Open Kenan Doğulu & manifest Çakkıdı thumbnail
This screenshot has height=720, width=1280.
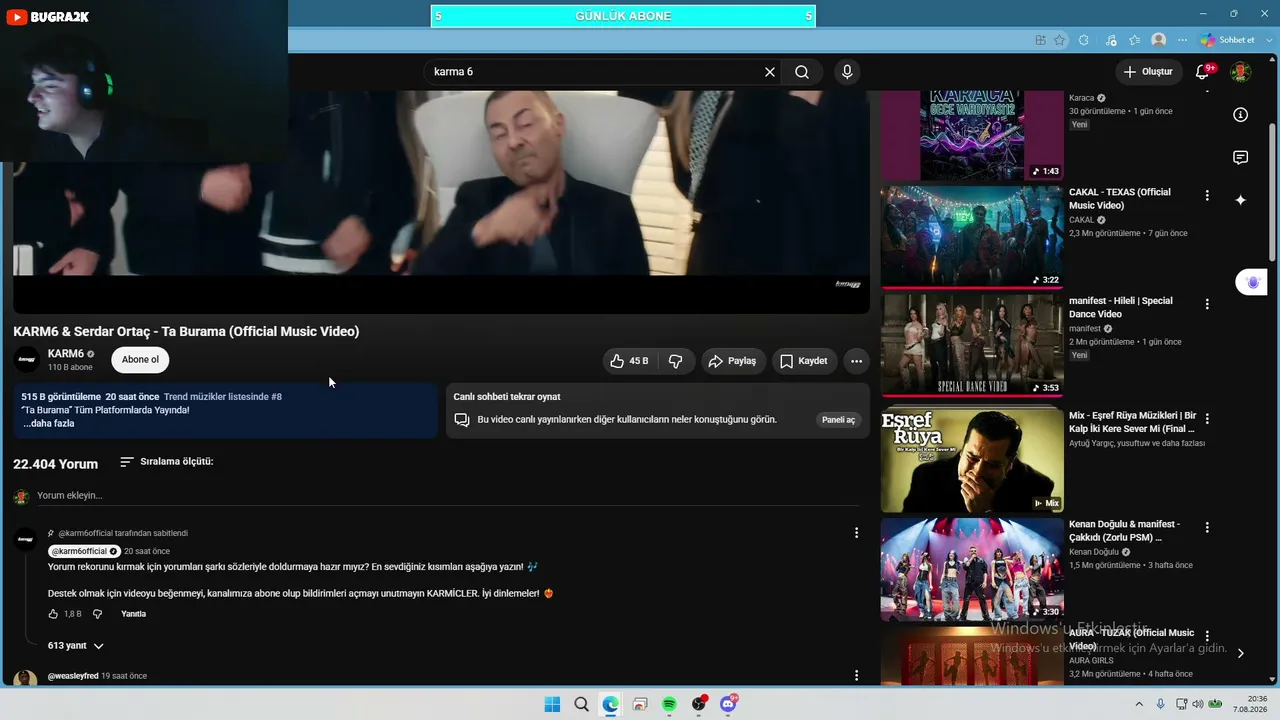click(x=972, y=569)
